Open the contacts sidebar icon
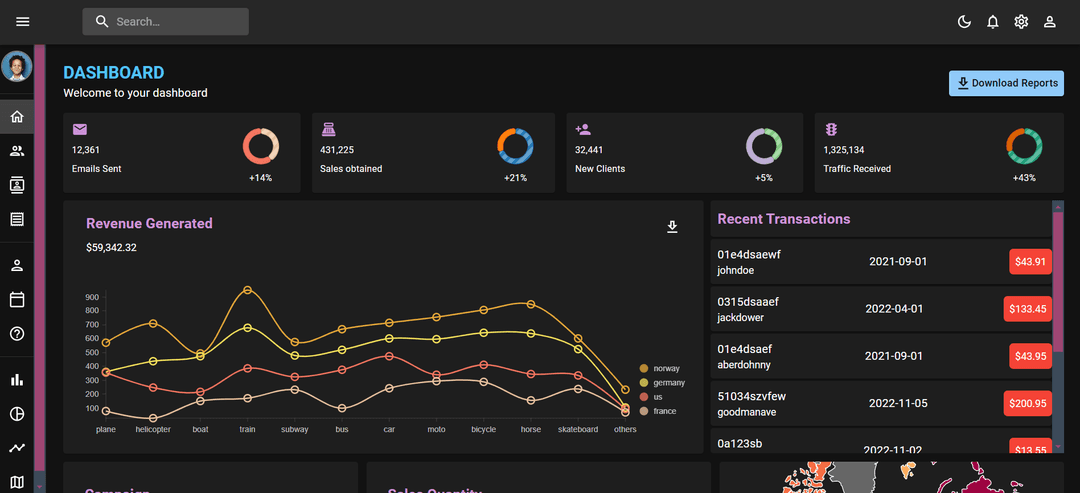Image resolution: width=1080 pixels, height=493 pixels. pos(17,185)
